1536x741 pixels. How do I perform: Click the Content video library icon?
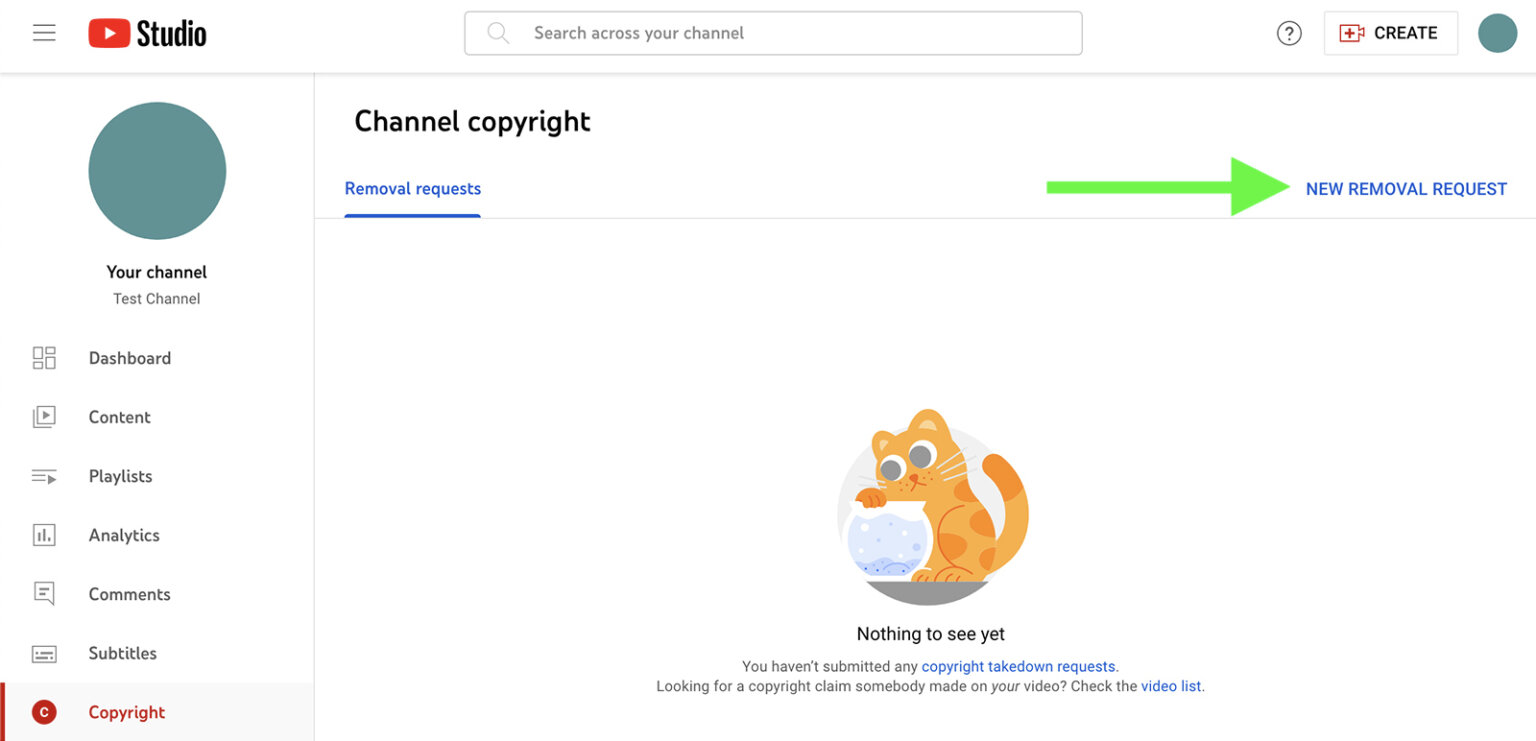point(44,417)
